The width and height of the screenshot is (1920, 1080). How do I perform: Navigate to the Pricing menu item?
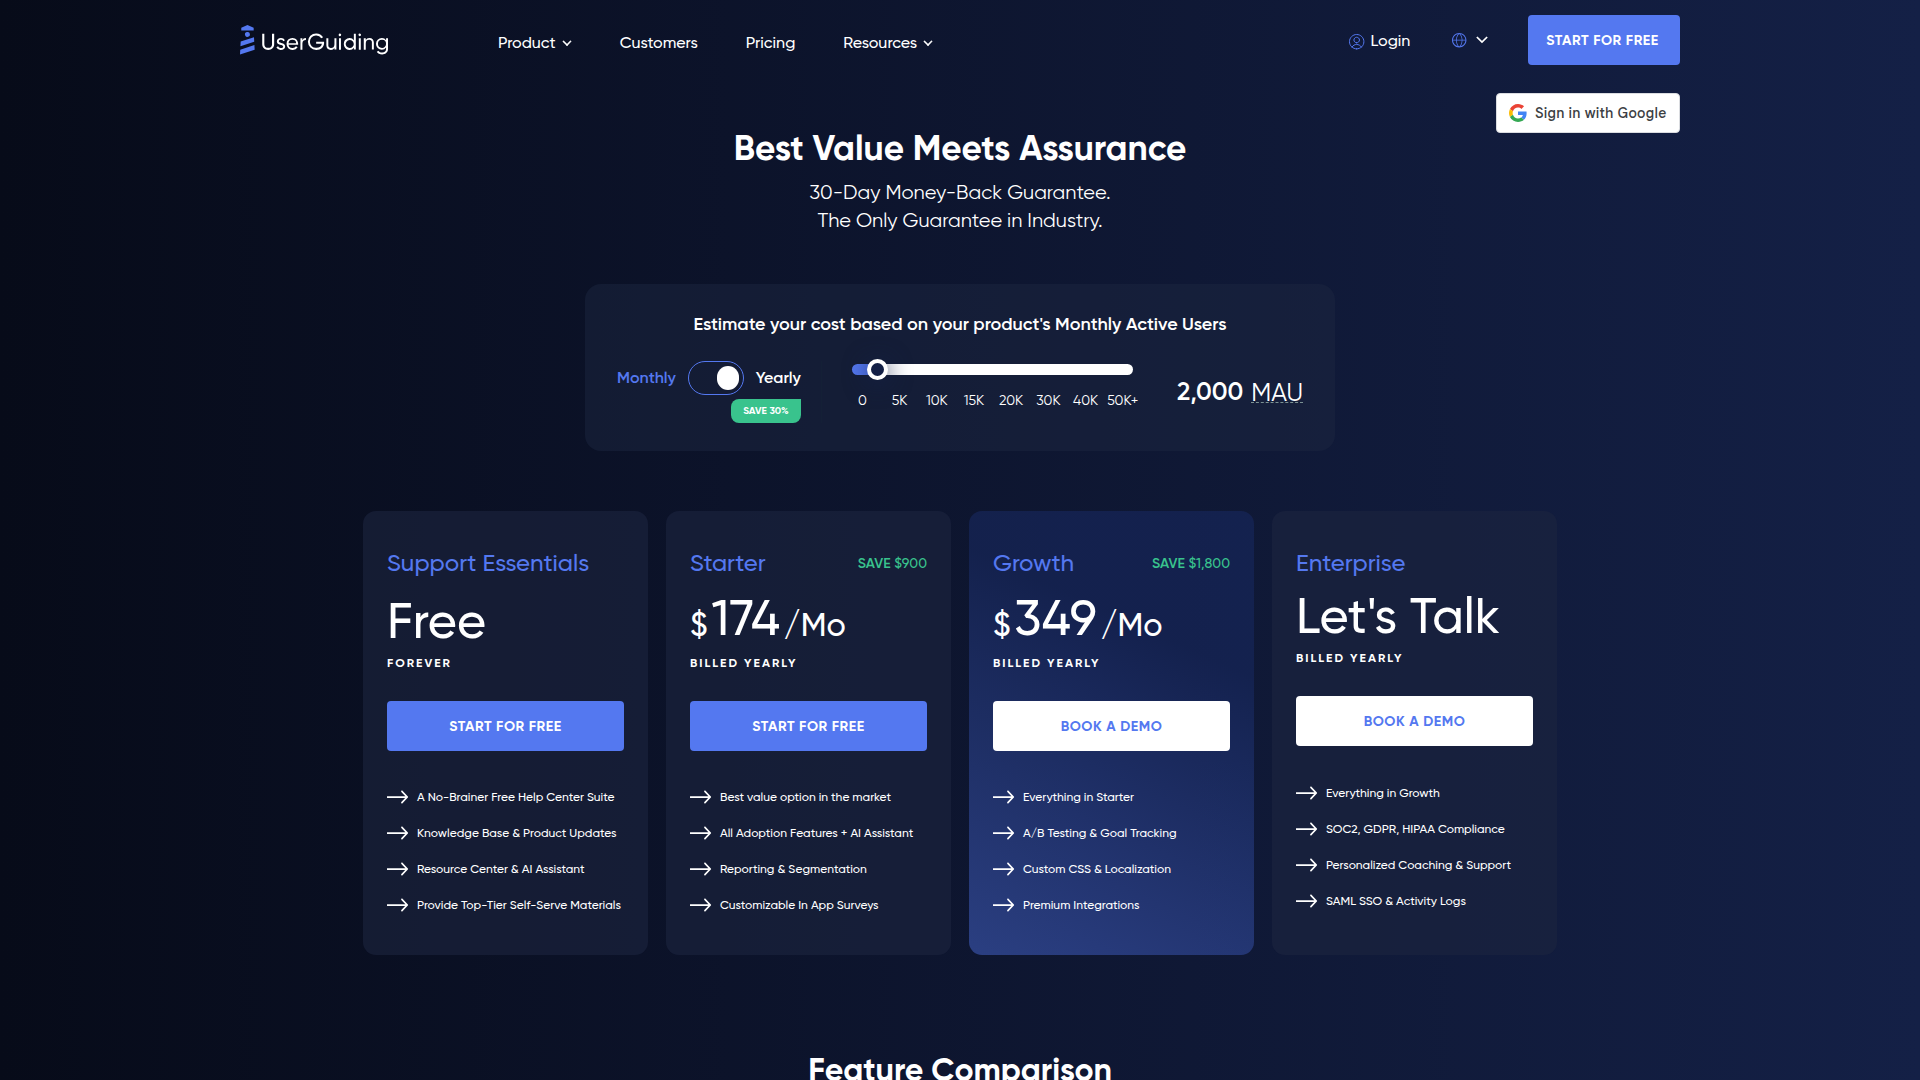770,43
